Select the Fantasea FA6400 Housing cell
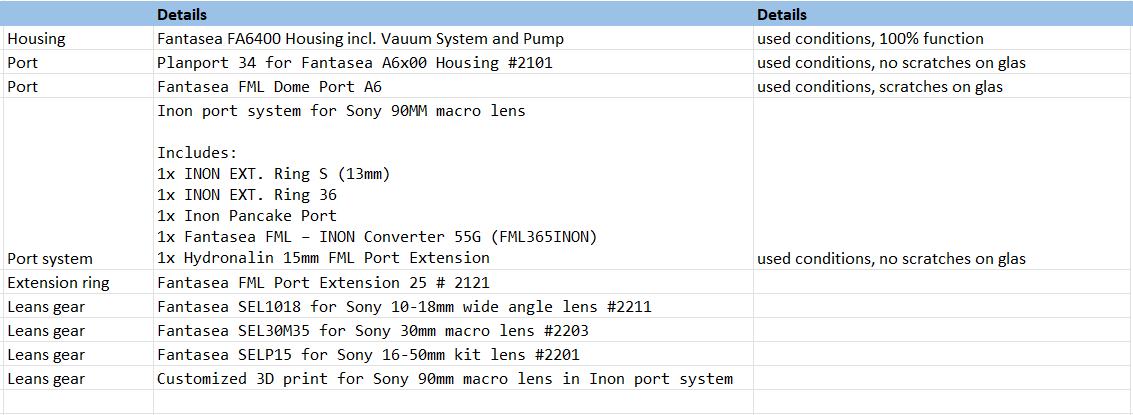The height and width of the screenshot is (415, 1133). pos(453,39)
